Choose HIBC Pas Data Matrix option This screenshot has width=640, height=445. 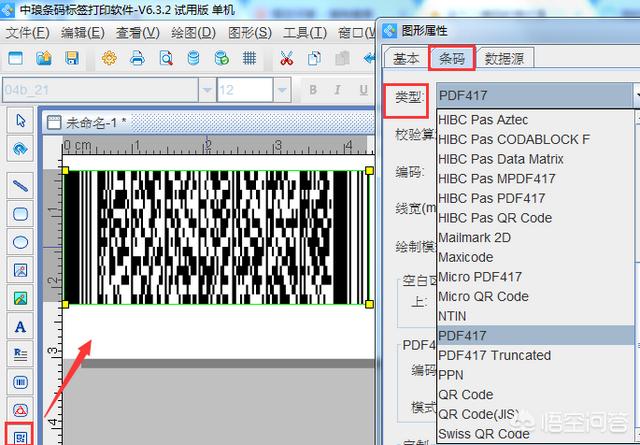(536, 159)
